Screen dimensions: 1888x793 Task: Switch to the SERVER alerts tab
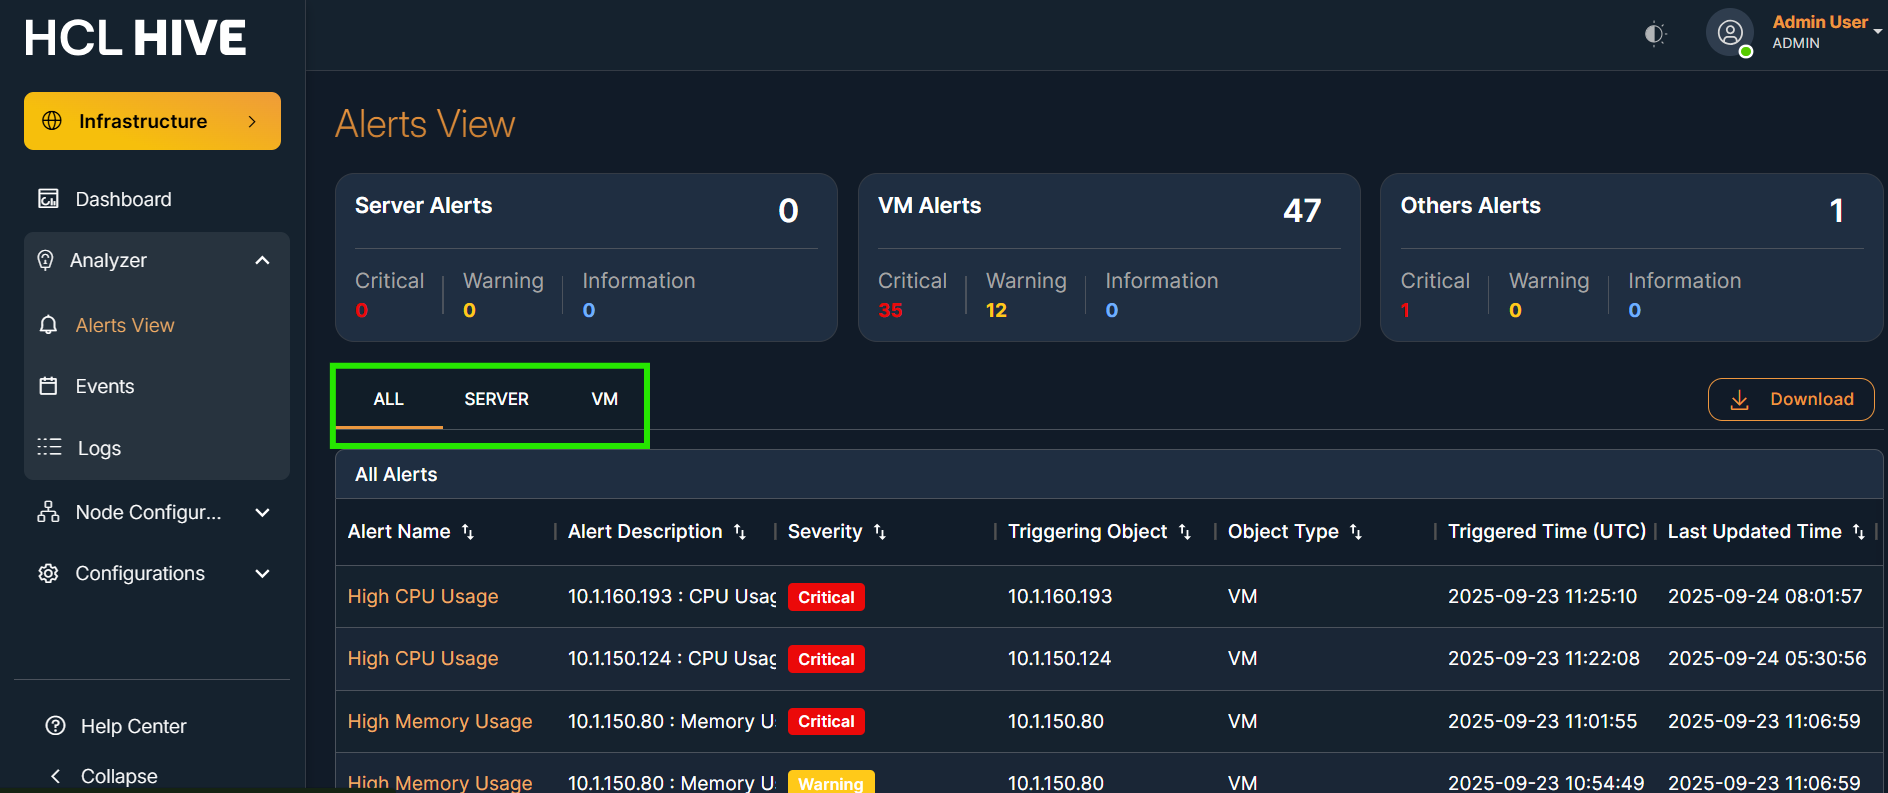click(496, 399)
